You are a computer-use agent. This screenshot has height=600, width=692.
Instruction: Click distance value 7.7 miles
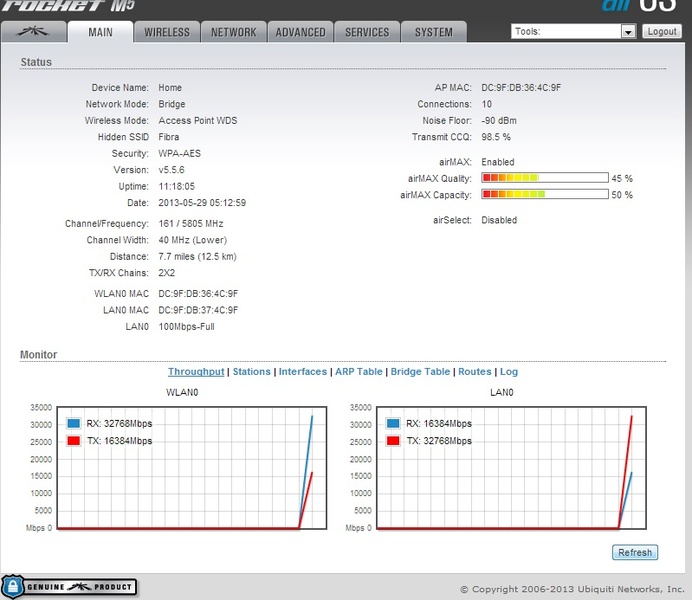click(176, 256)
